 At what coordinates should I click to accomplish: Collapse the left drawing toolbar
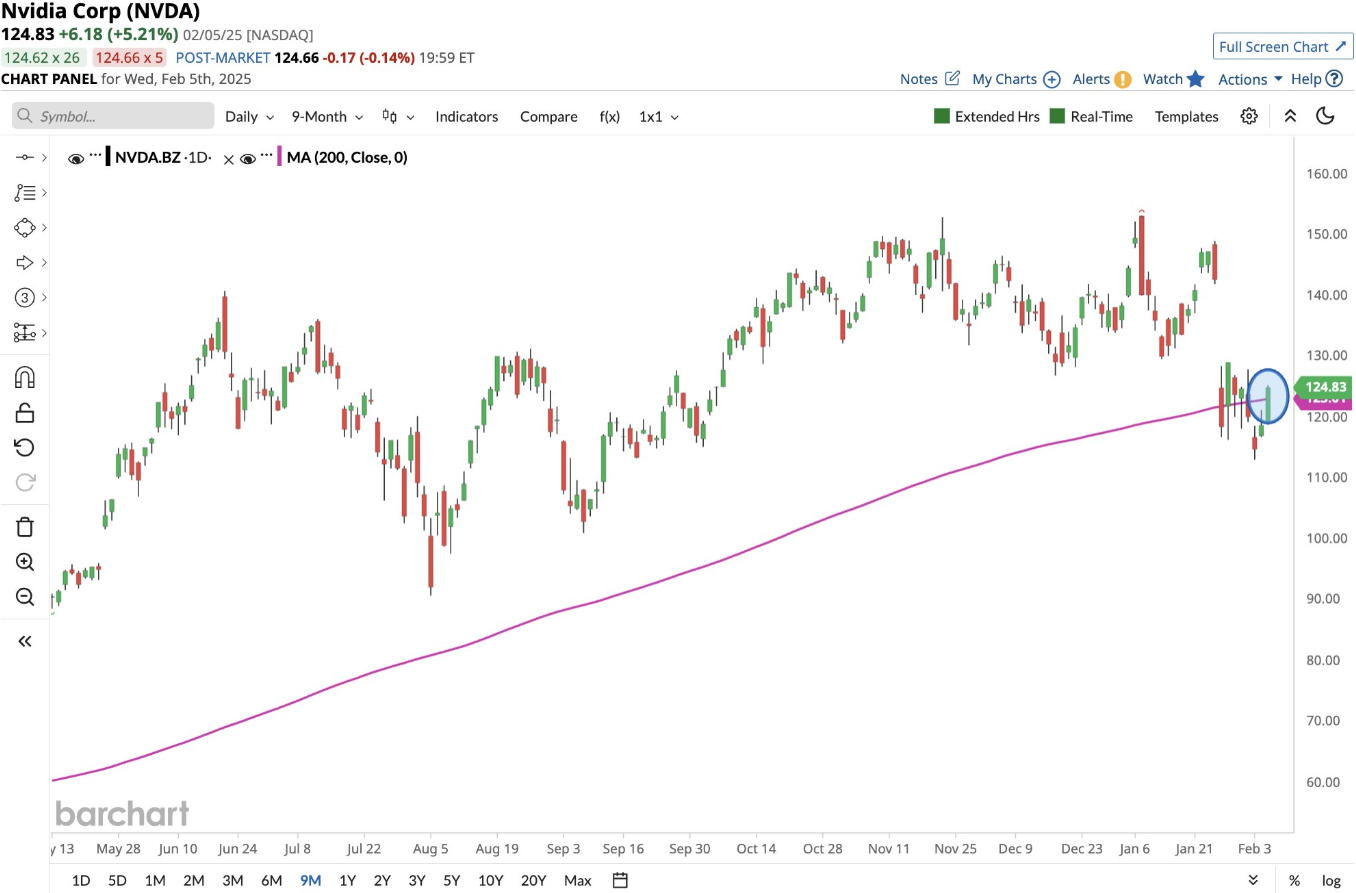pyautogui.click(x=25, y=641)
